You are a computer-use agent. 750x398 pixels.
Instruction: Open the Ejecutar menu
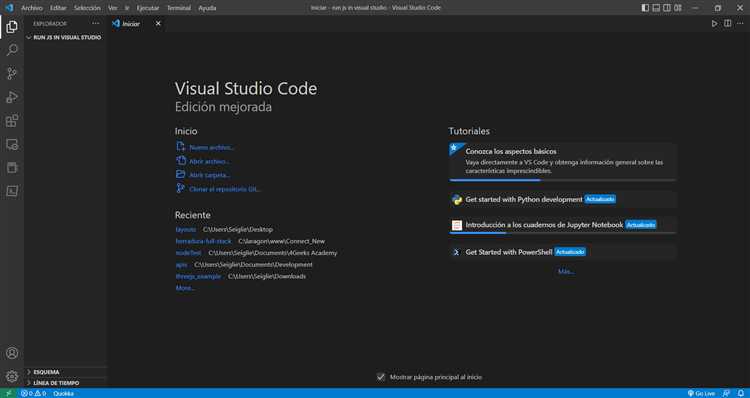(148, 8)
